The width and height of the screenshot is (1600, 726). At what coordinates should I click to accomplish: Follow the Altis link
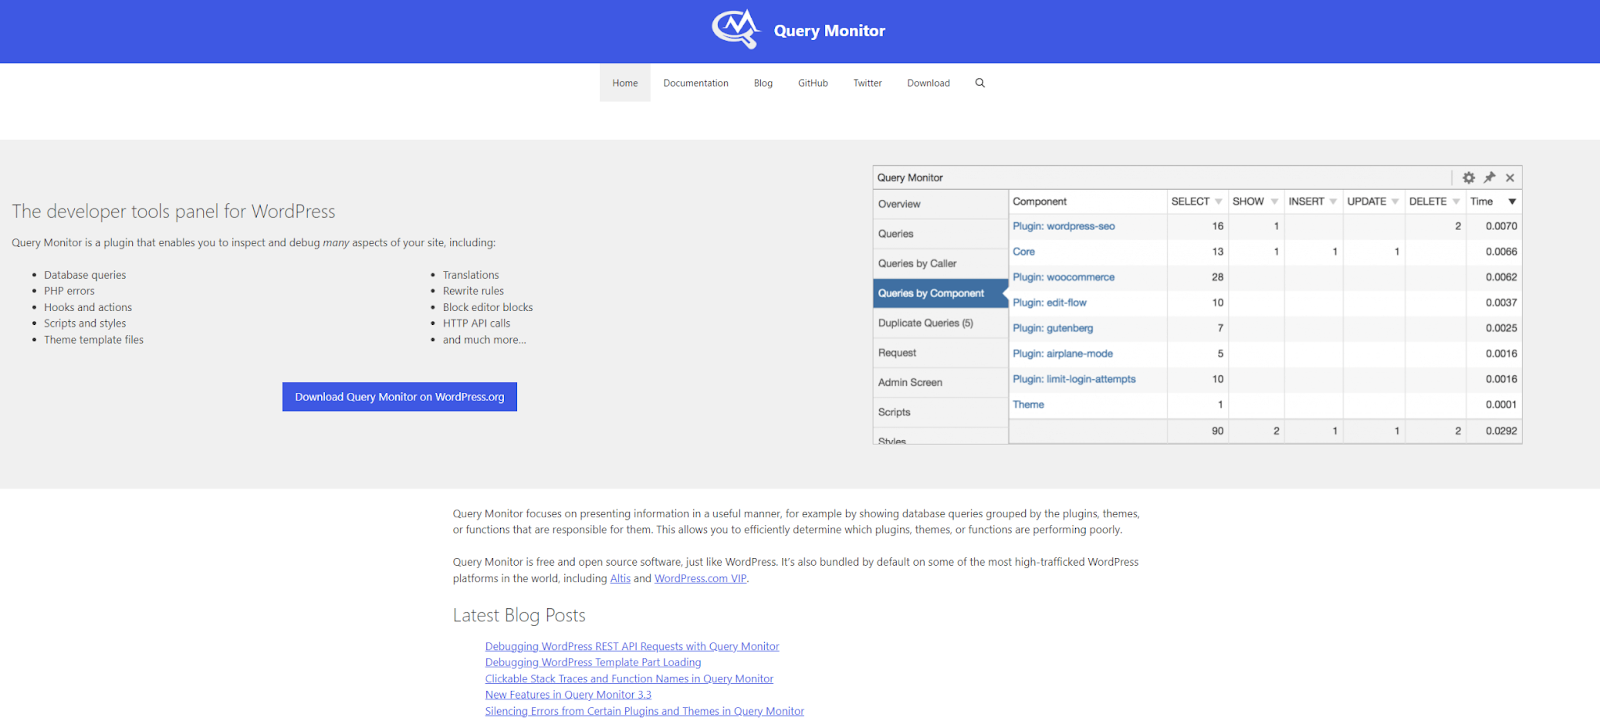click(620, 579)
